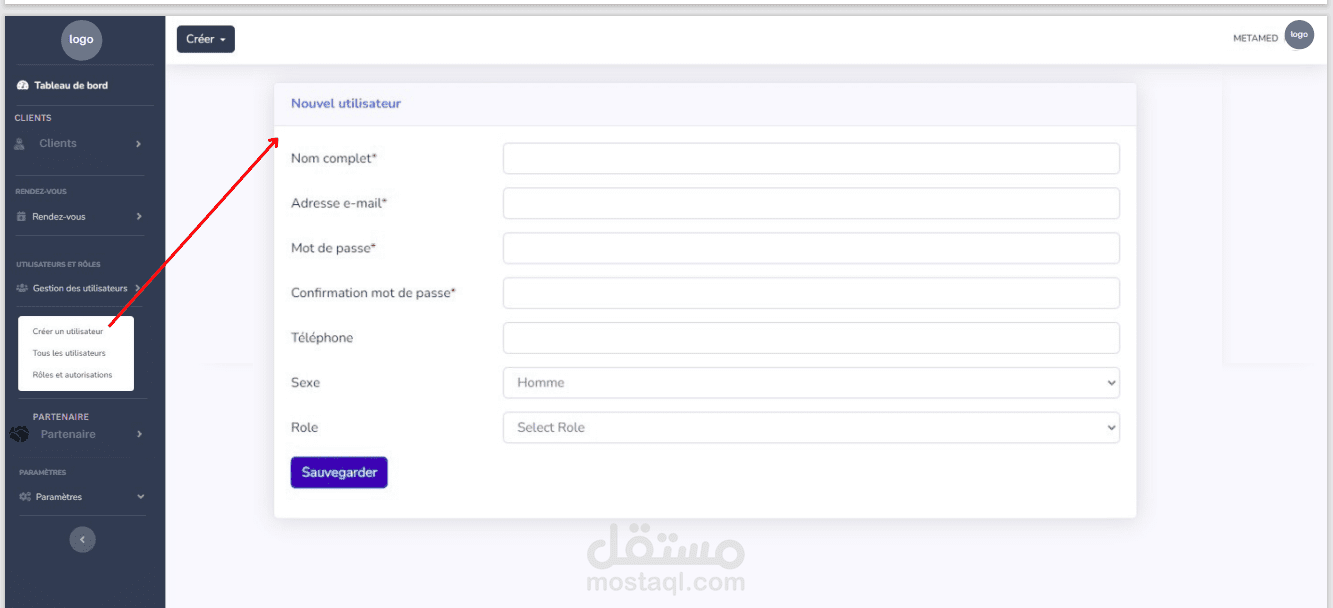Click the Nouvel utilisateur heading
This screenshot has width=1333, height=608.
pyautogui.click(x=346, y=103)
